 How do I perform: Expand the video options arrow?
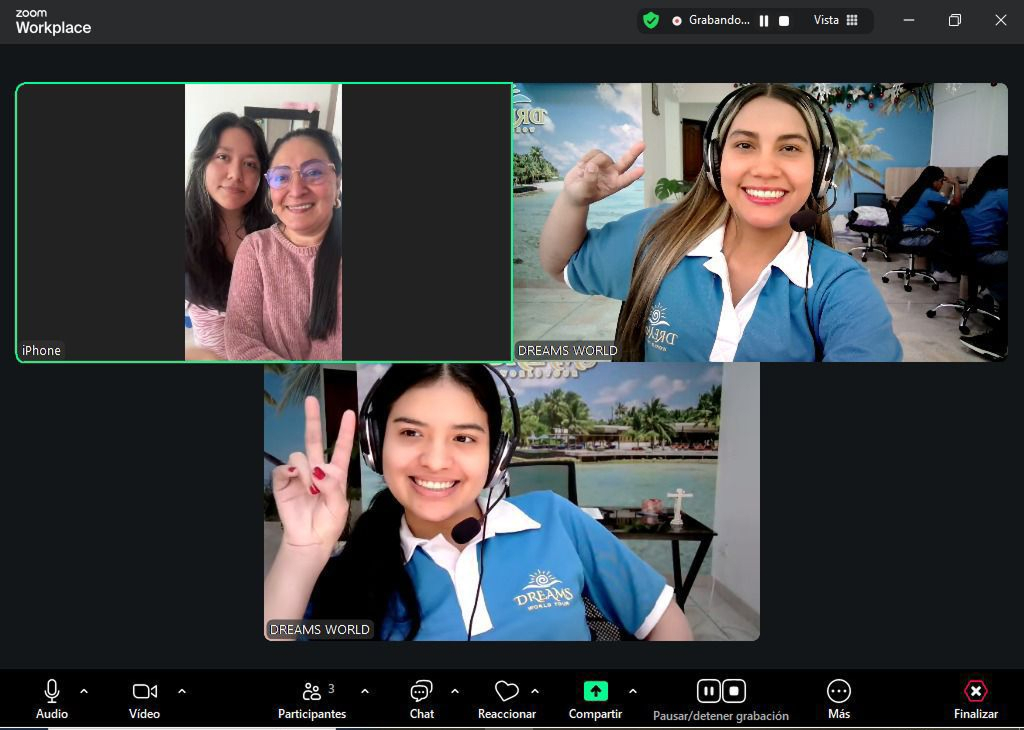[x=182, y=691]
